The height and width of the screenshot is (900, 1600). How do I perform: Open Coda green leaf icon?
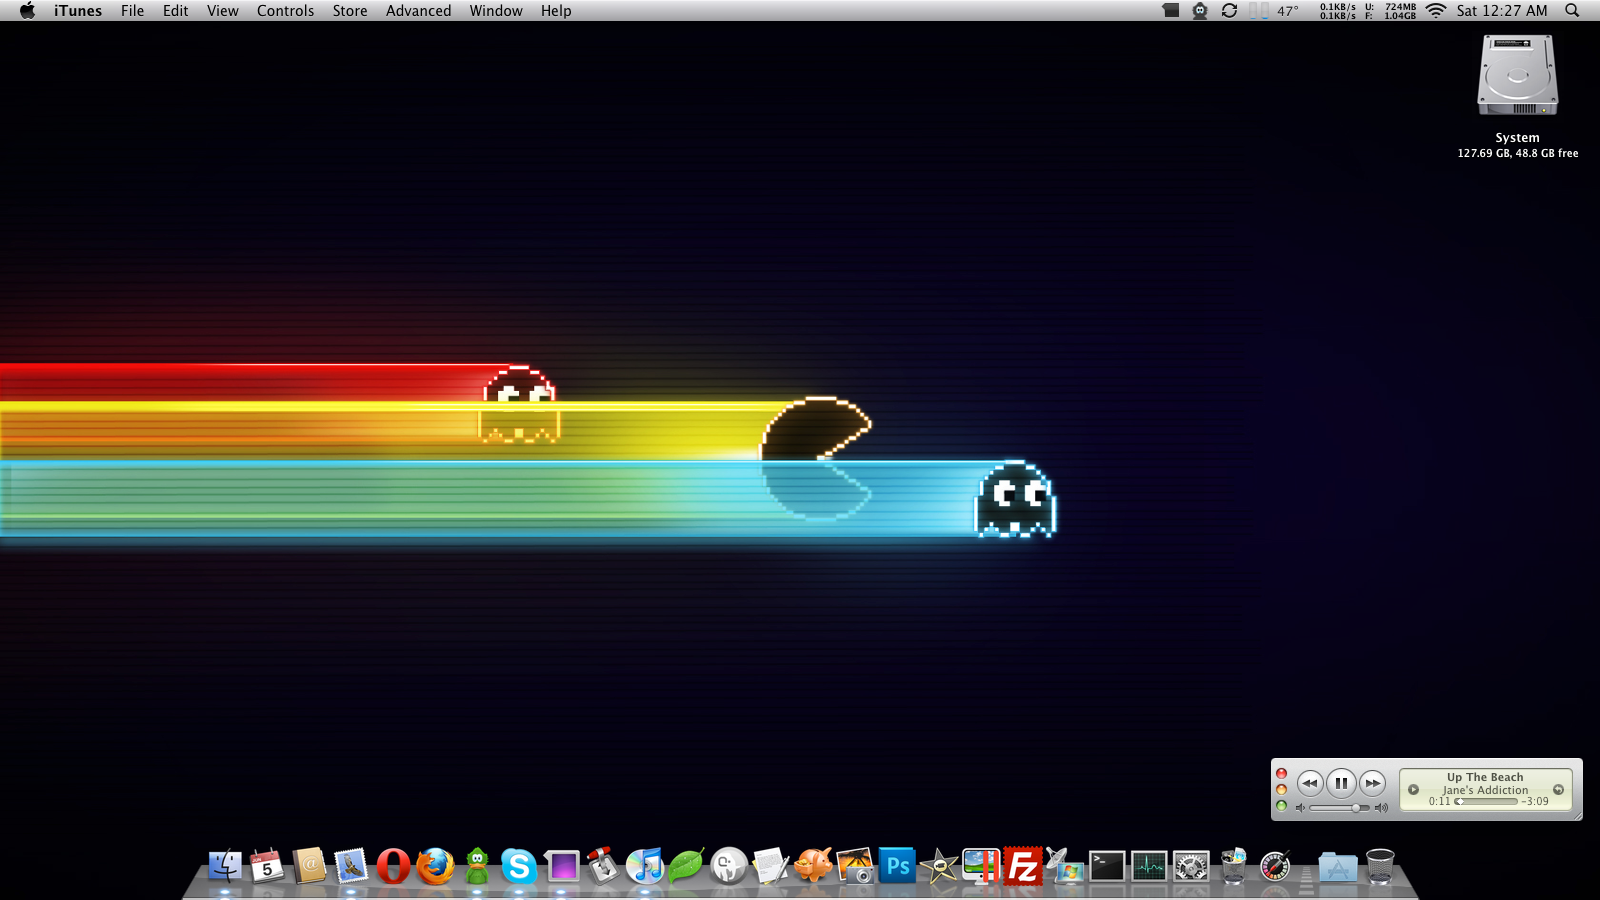pos(687,866)
